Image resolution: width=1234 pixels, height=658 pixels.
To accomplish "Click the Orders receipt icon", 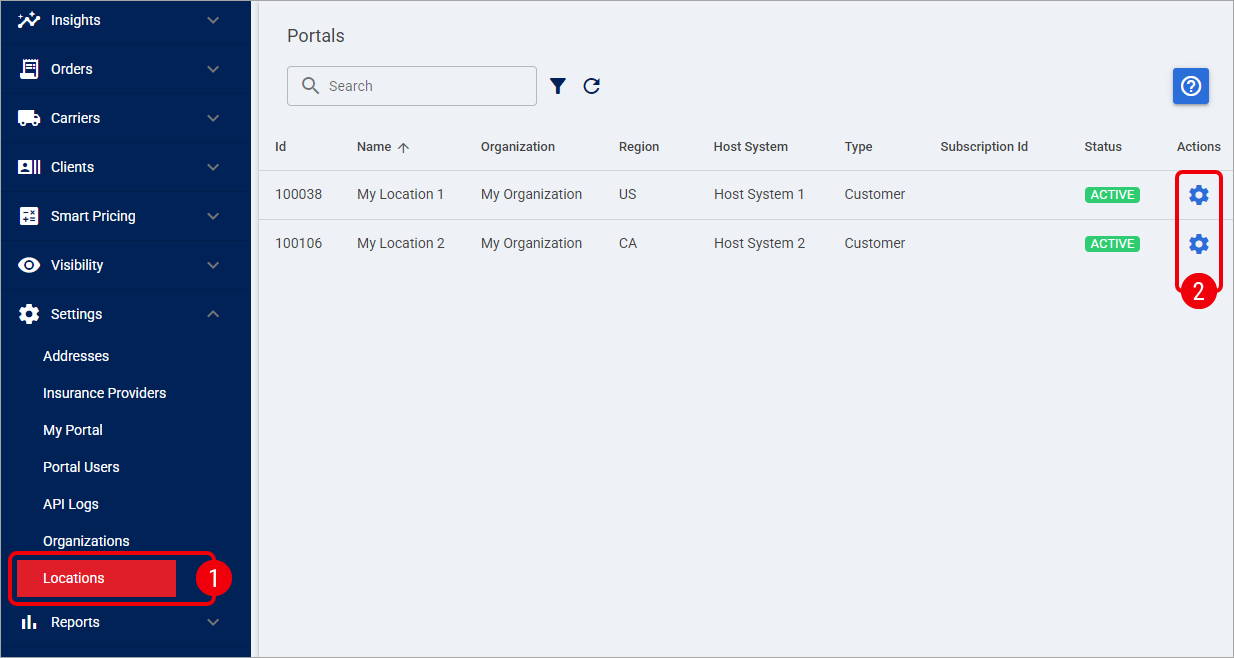I will point(29,69).
